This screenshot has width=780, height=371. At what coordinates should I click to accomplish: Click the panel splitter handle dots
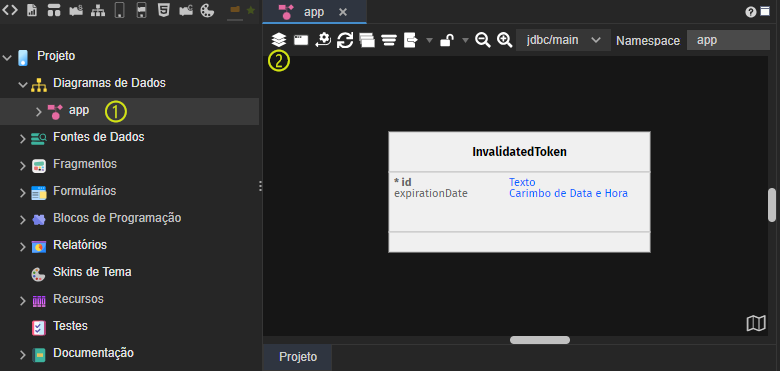click(x=261, y=186)
